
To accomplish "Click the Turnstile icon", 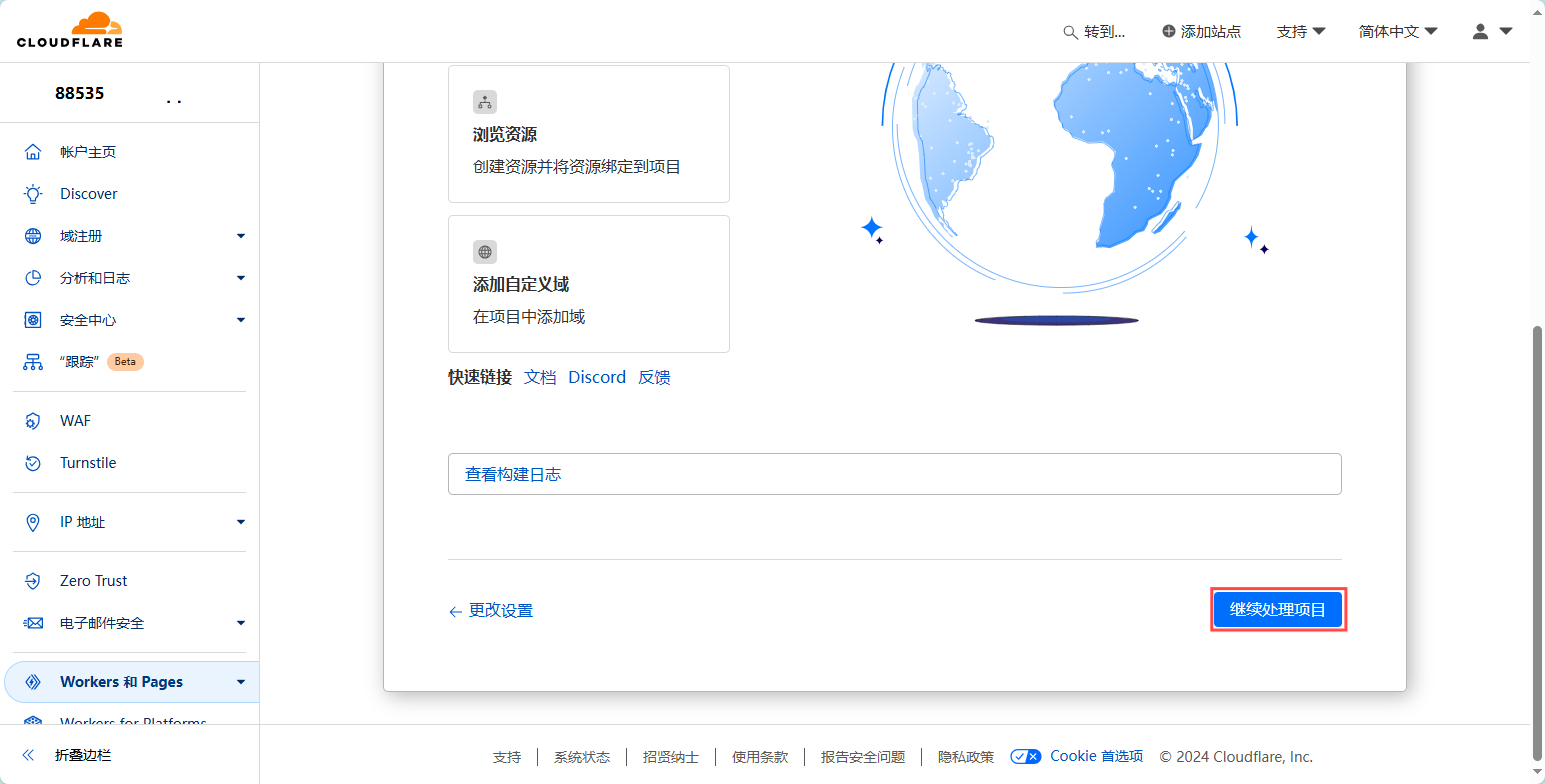I will [x=33, y=463].
